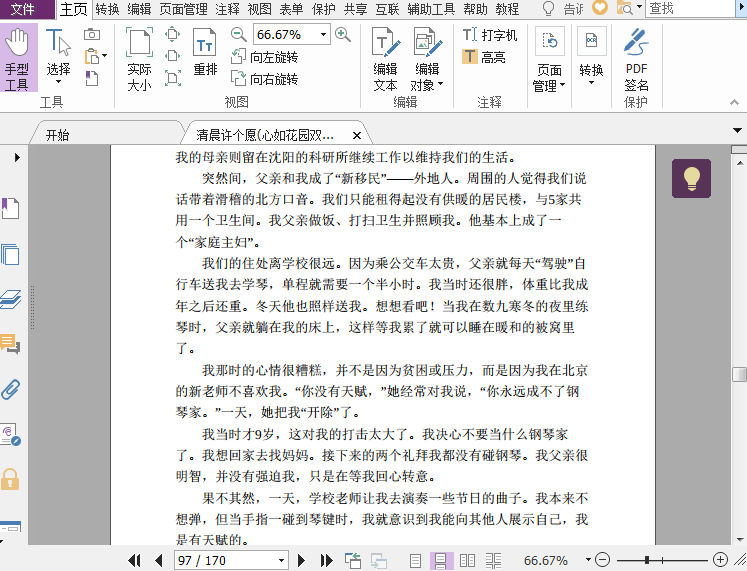Click the page number field 97 / 170

[x=225, y=561]
